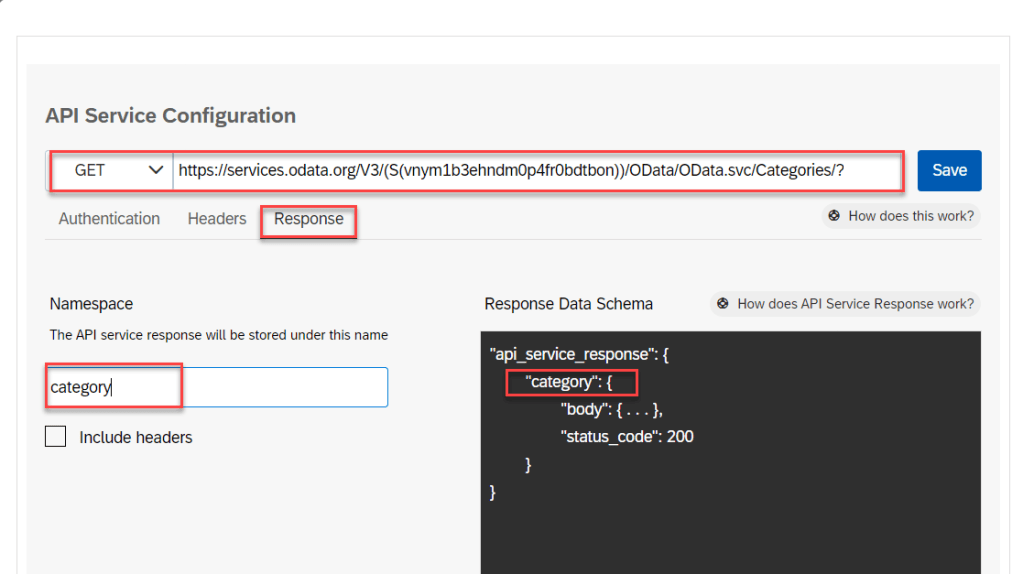Image resolution: width=1023 pixels, height=574 pixels.
Task: Open the GET method dropdown
Action: pos(110,171)
